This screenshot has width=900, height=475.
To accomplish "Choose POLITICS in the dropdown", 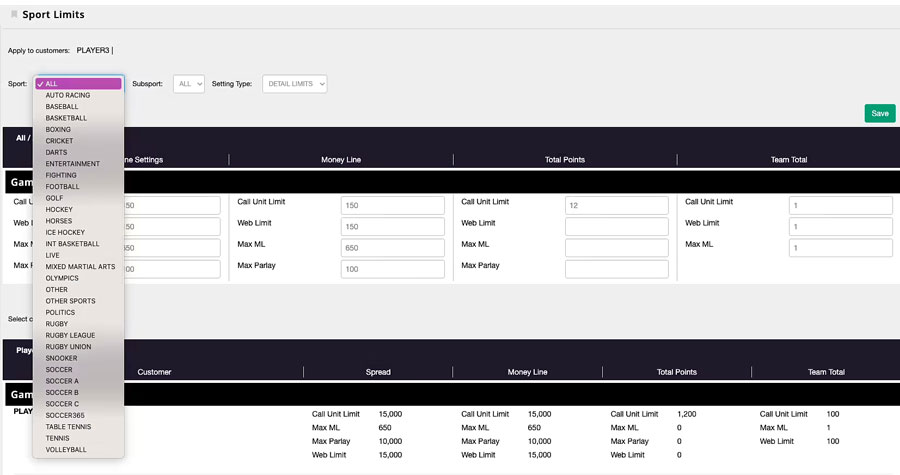I will (60, 313).
